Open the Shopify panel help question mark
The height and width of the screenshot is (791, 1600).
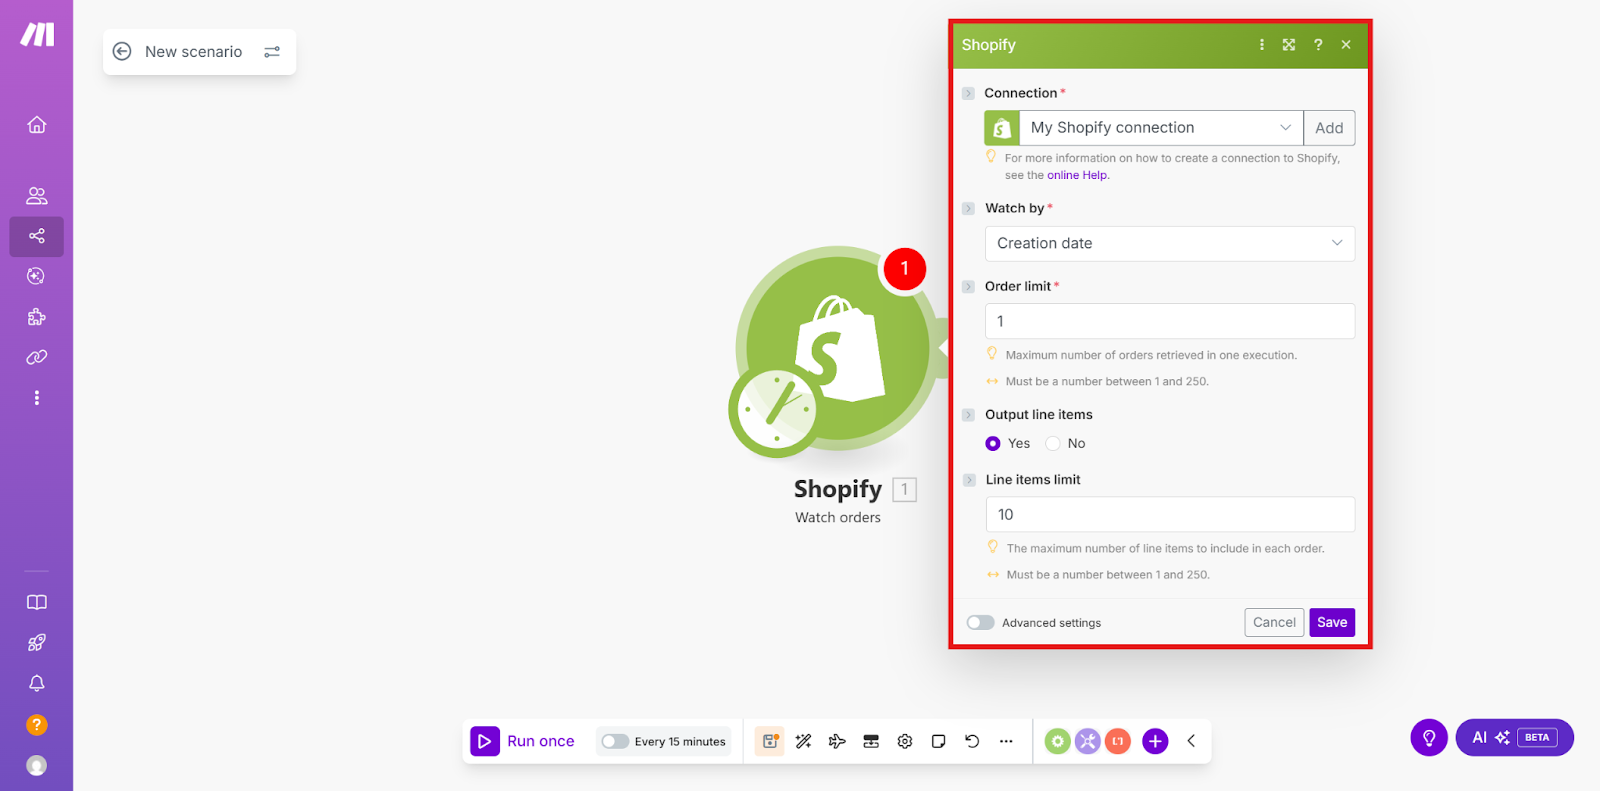[x=1318, y=45]
